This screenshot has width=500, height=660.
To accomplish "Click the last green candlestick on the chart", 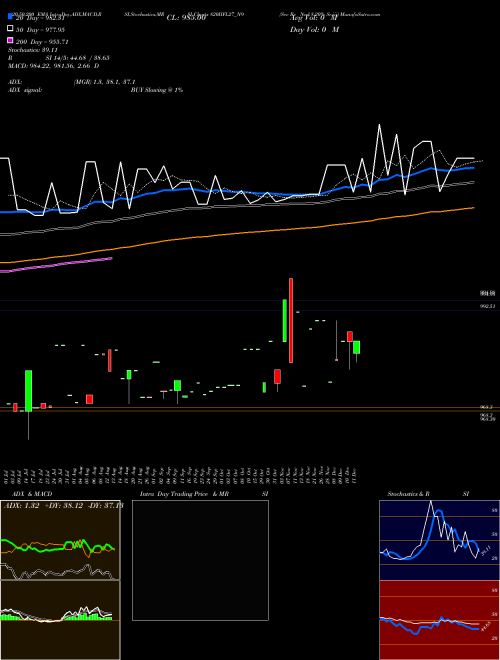I will 356,347.
